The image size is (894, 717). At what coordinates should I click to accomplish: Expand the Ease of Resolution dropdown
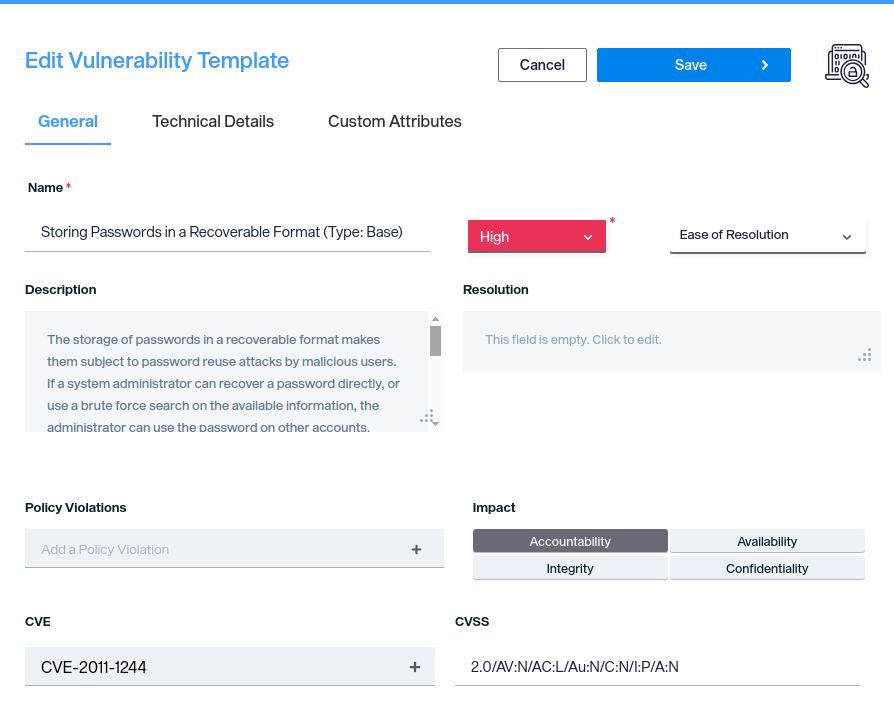click(767, 236)
